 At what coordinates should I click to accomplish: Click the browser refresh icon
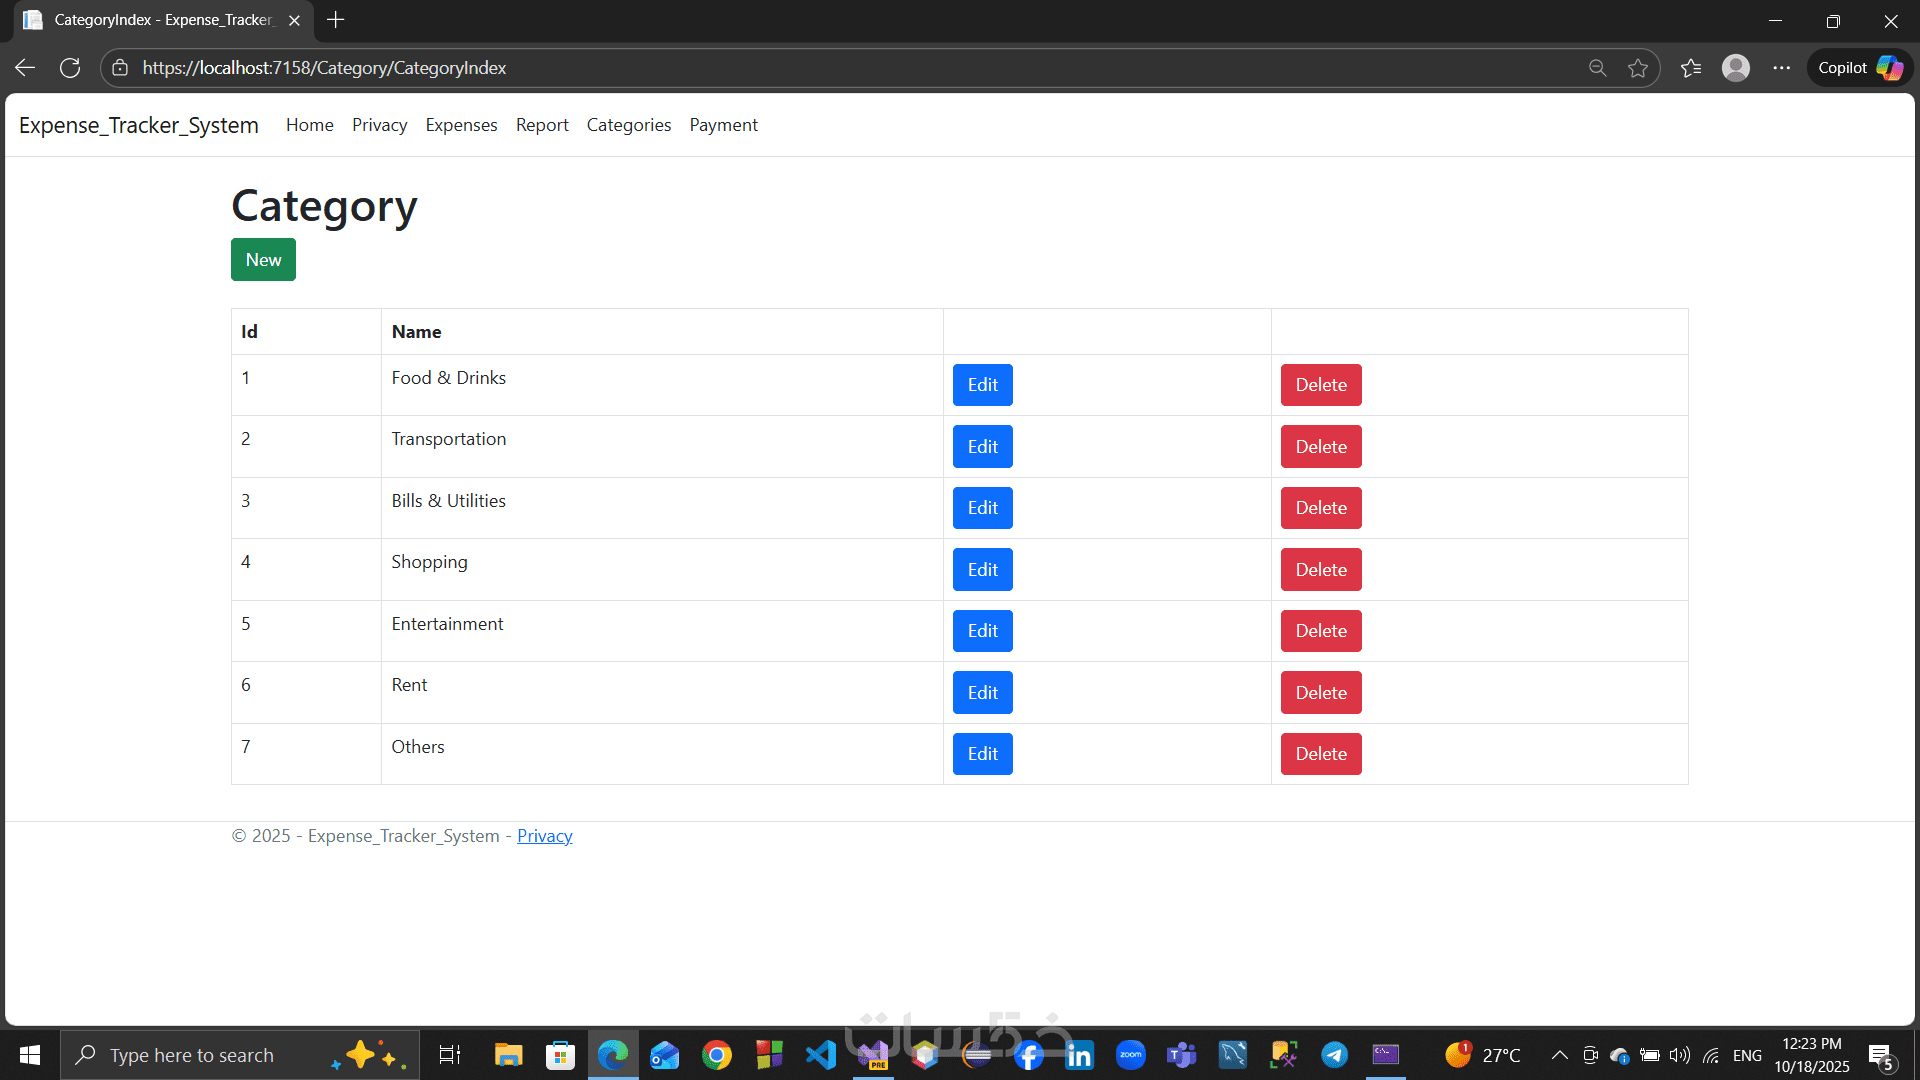70,68
